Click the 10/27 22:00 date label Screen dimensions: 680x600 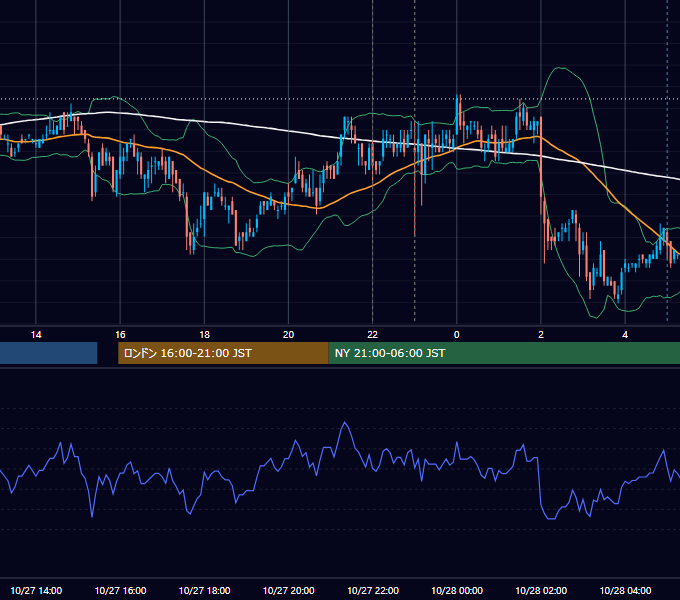click(373, 591)
